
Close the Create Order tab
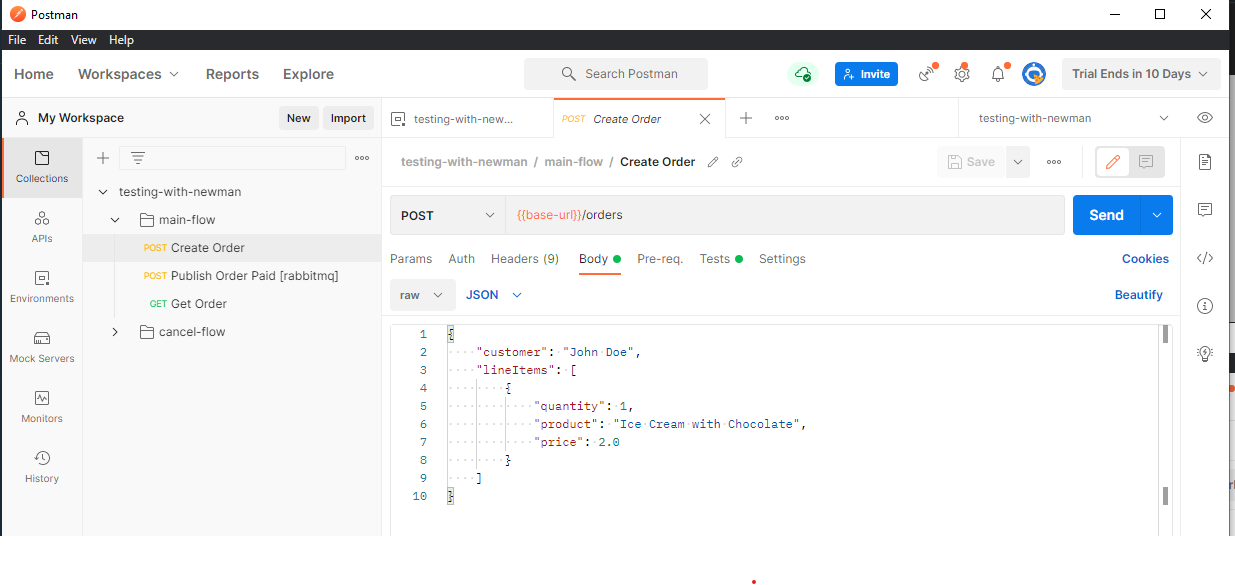pyautogui.click(x=705, y=118)
